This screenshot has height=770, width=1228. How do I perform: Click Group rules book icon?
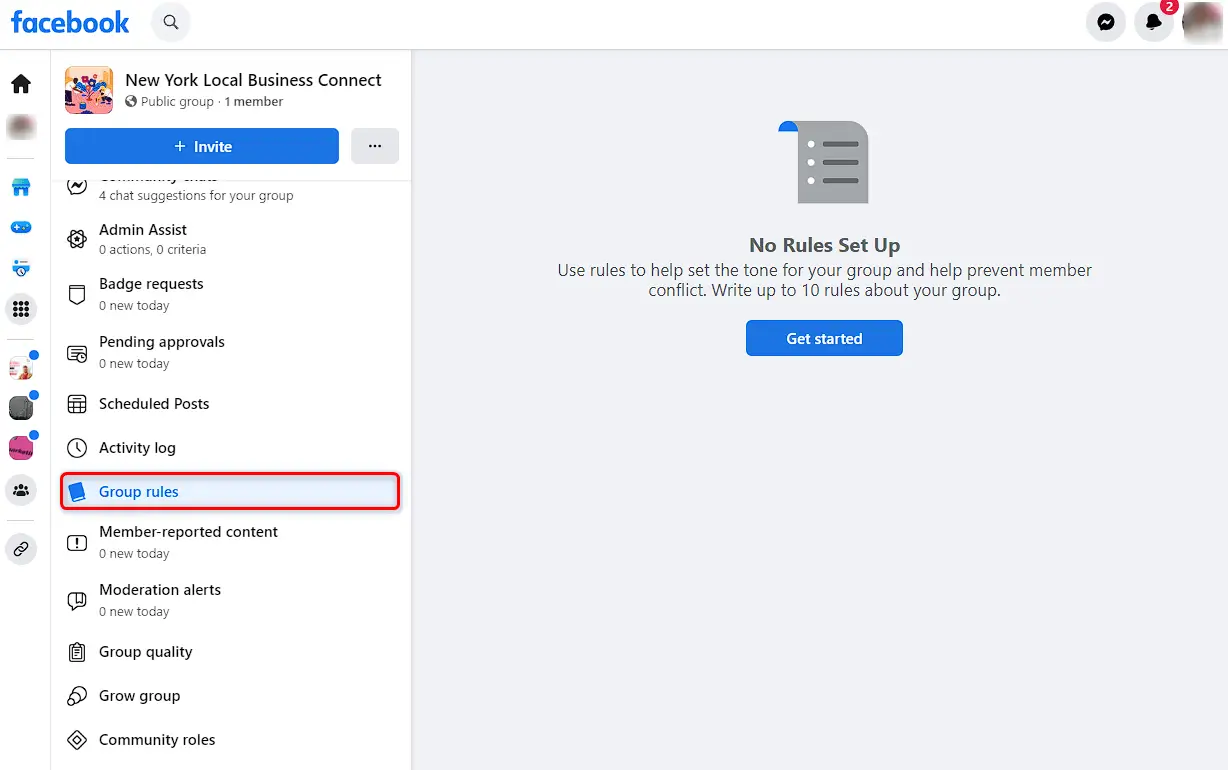[77, 492]
